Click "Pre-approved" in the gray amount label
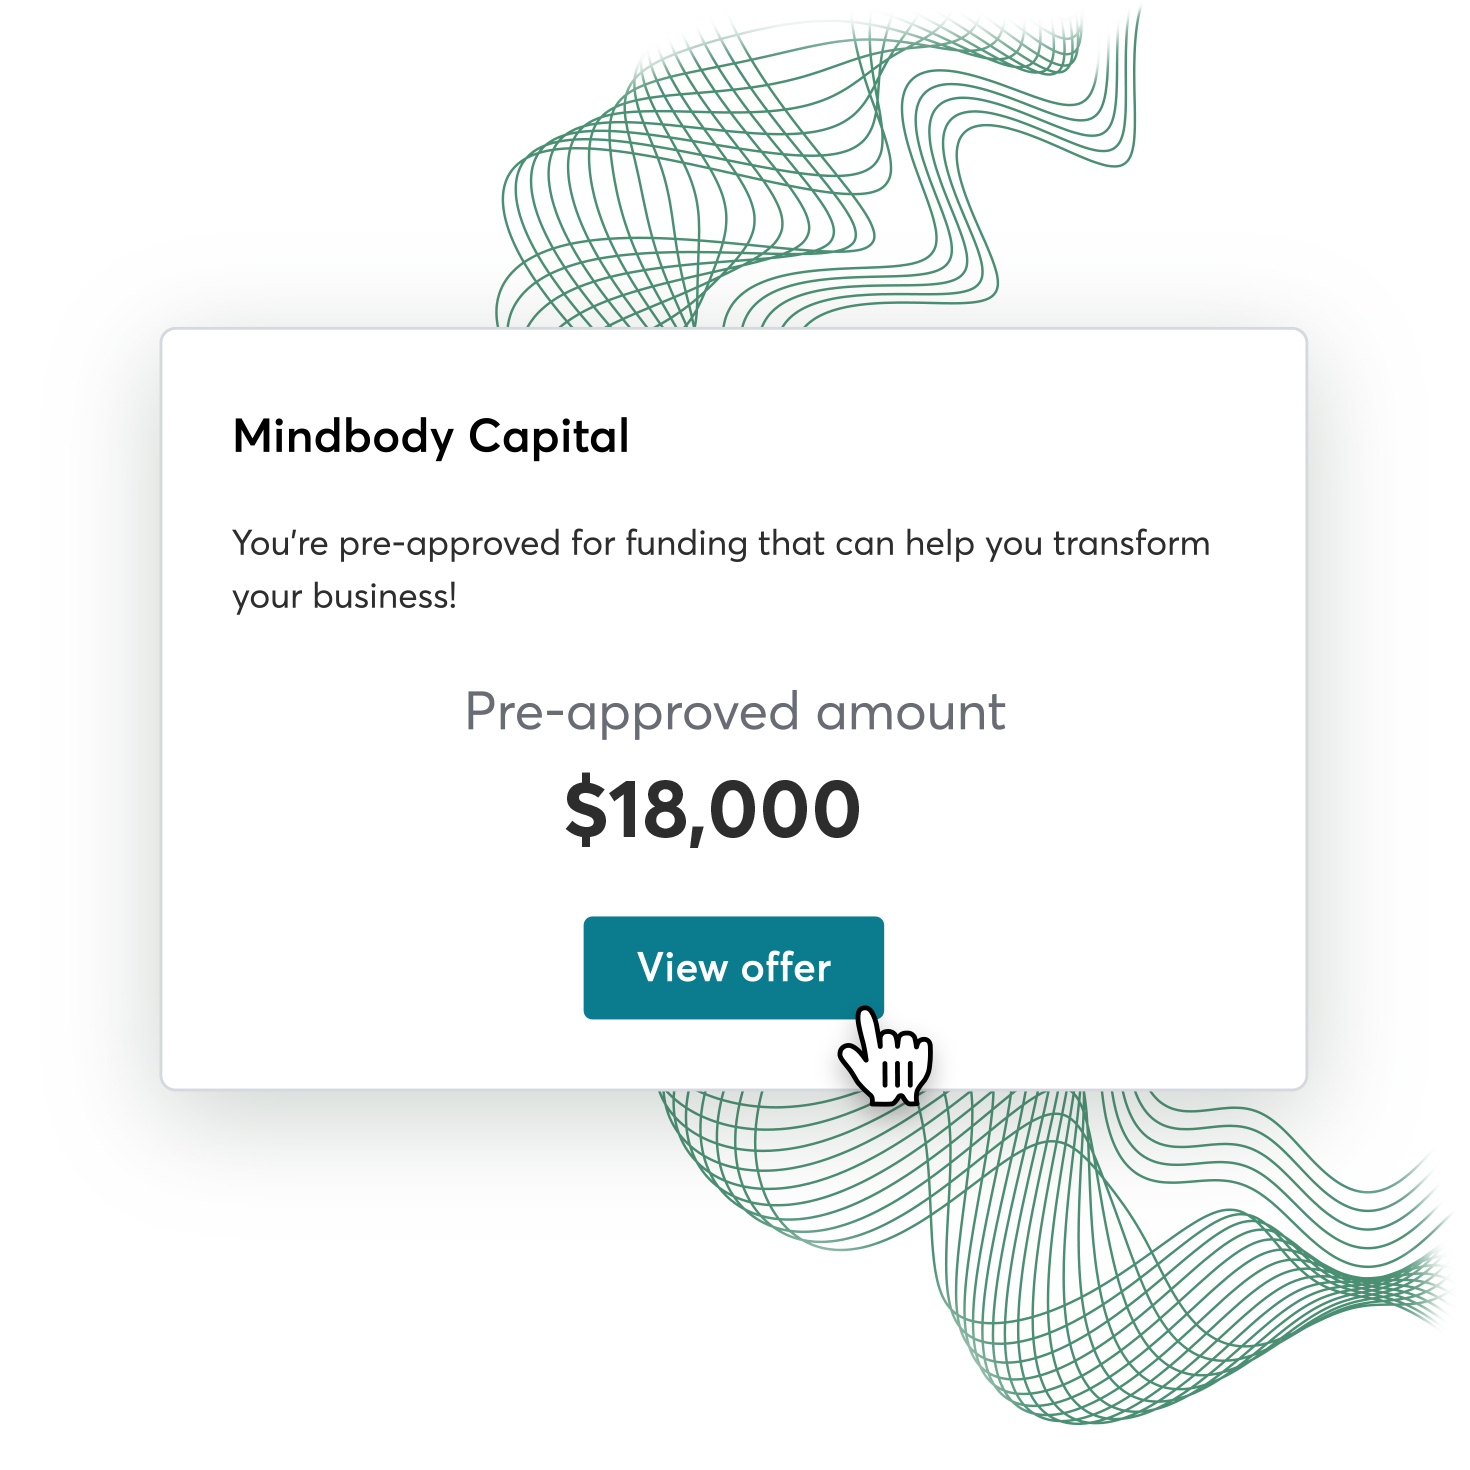Image resolution: width=1470 pixels, height=1470 pixels. 632,713
